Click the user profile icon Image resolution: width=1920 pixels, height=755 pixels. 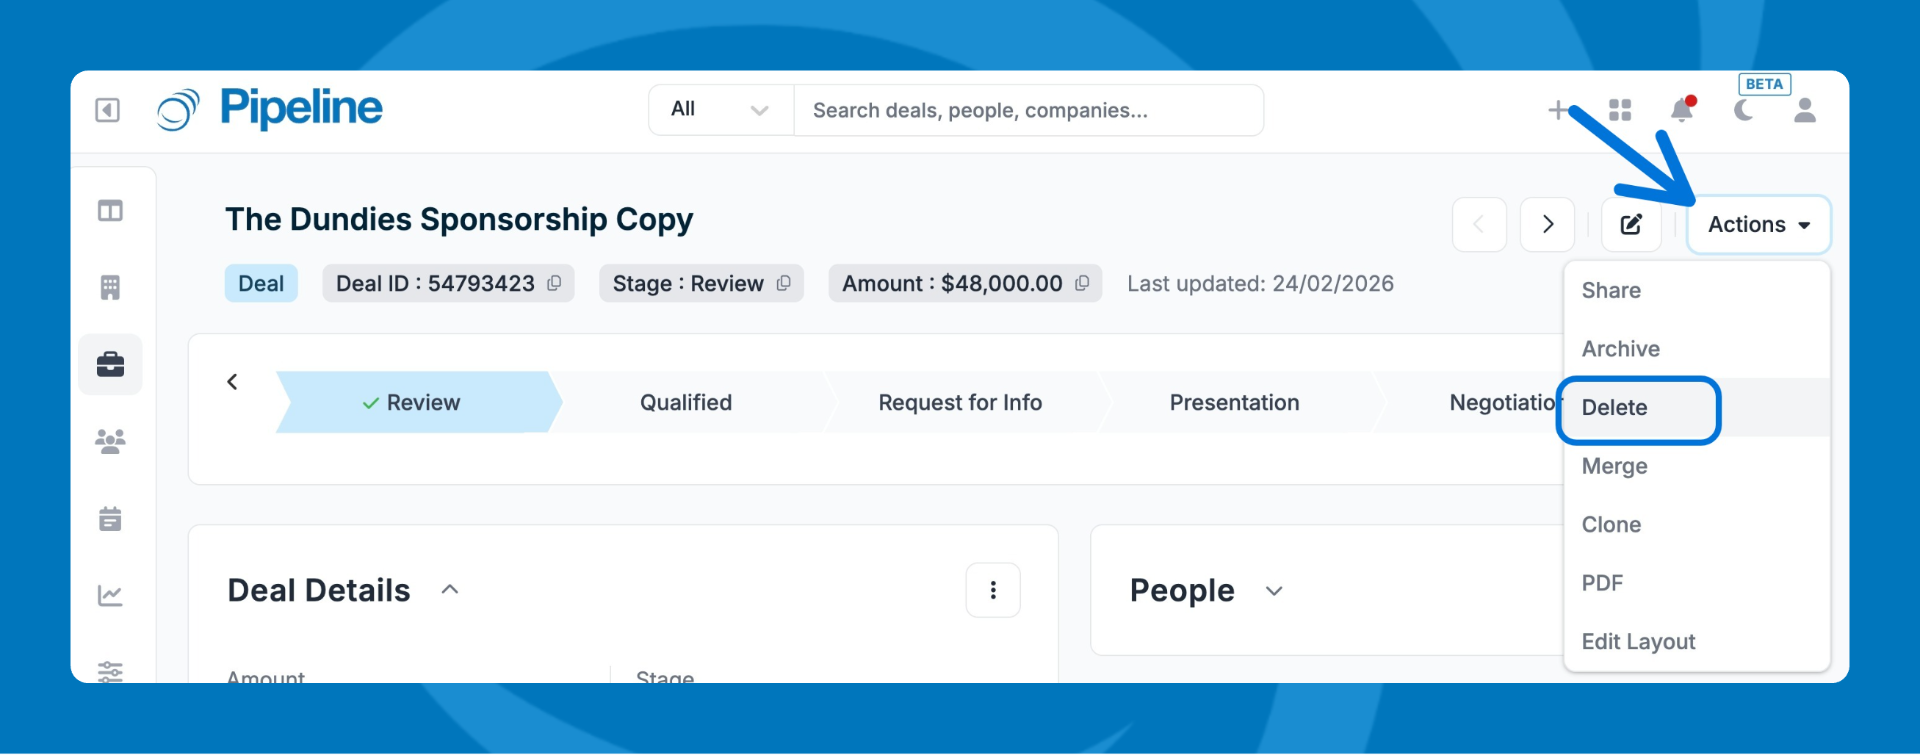point(1804,110)
